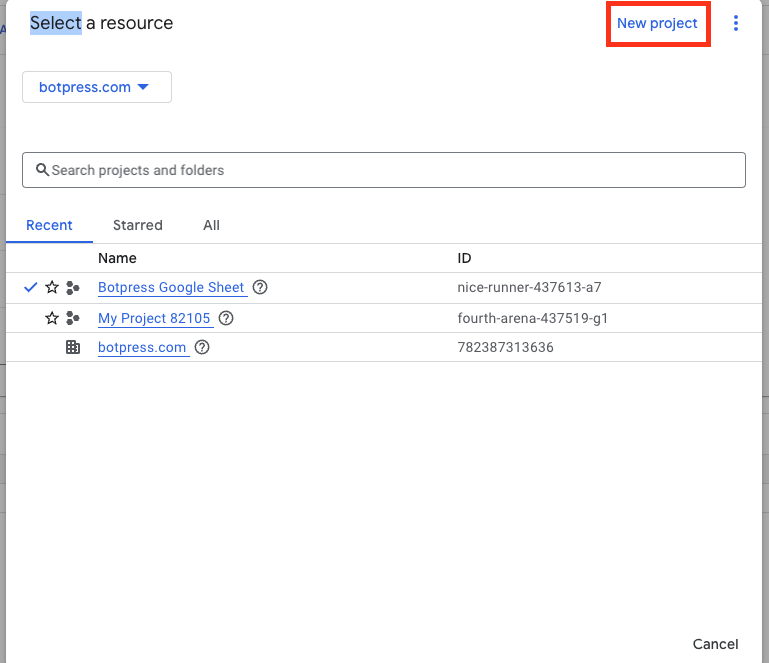Click the search magnifier icon
This screenshot has width=769, height=663.
pos(43,170)
